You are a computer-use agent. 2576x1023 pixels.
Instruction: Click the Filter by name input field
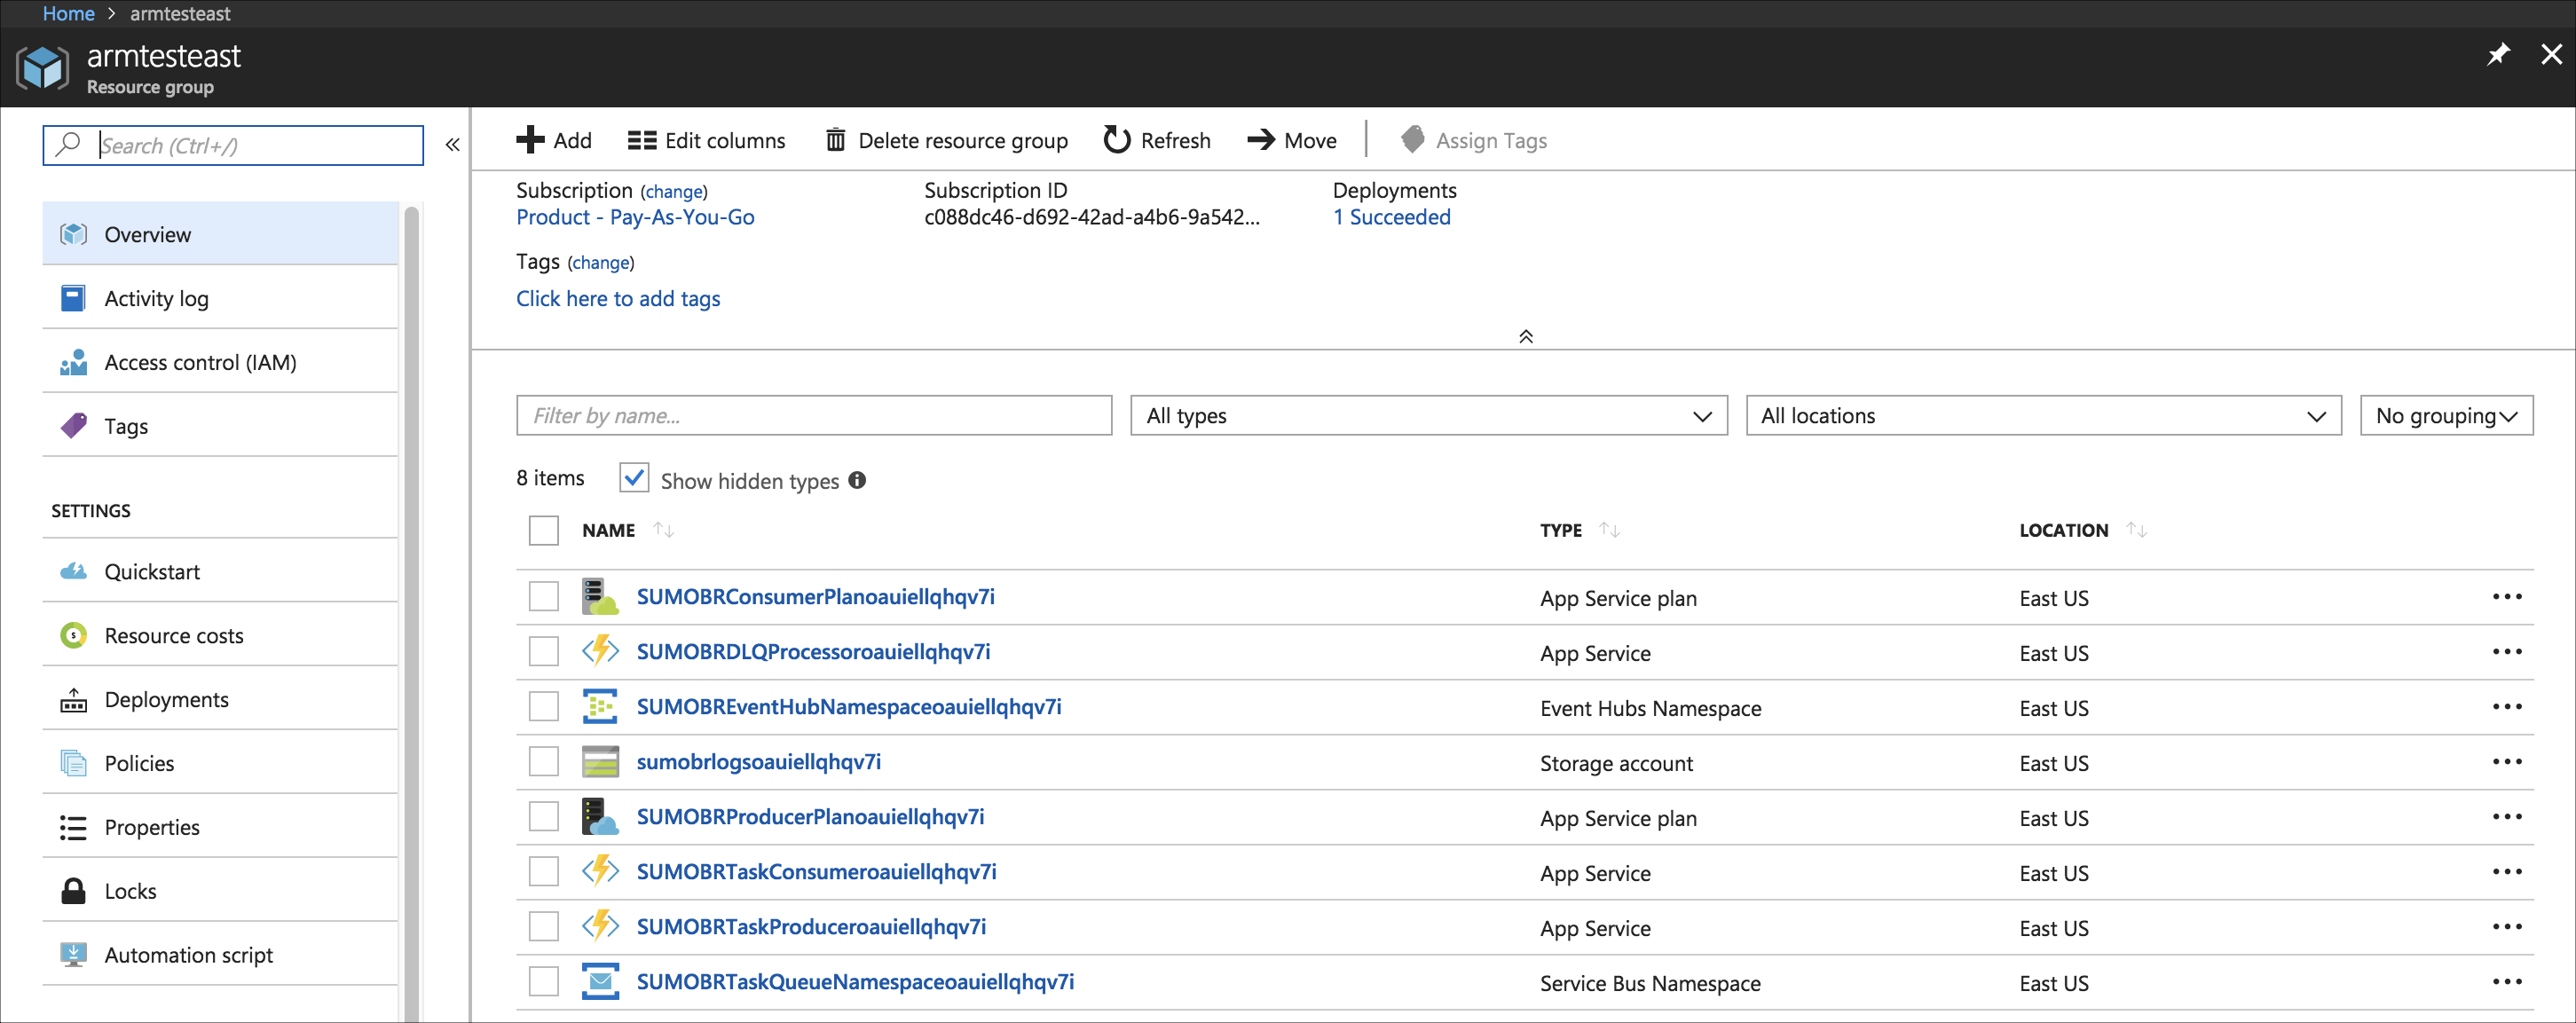coord(813,413)
